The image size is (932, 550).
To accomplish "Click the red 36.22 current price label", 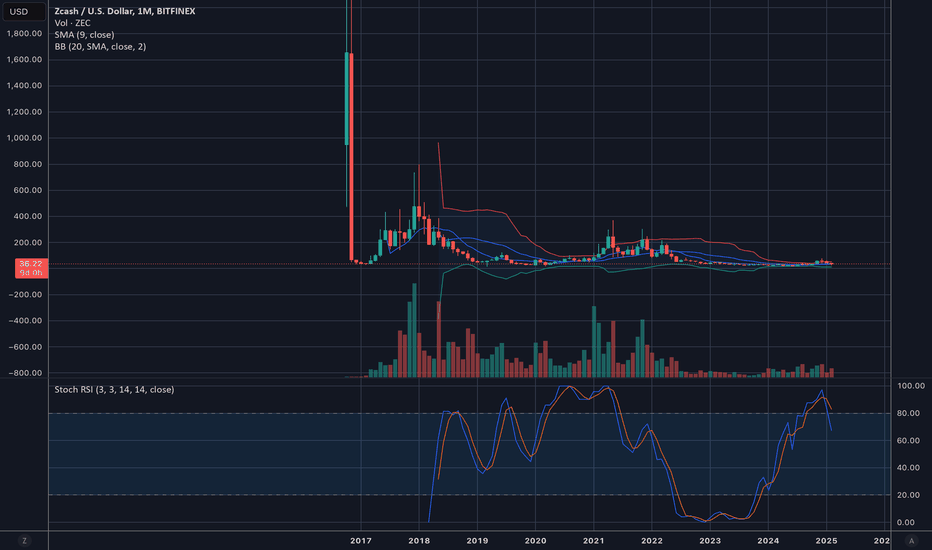I will pos(31,268).
